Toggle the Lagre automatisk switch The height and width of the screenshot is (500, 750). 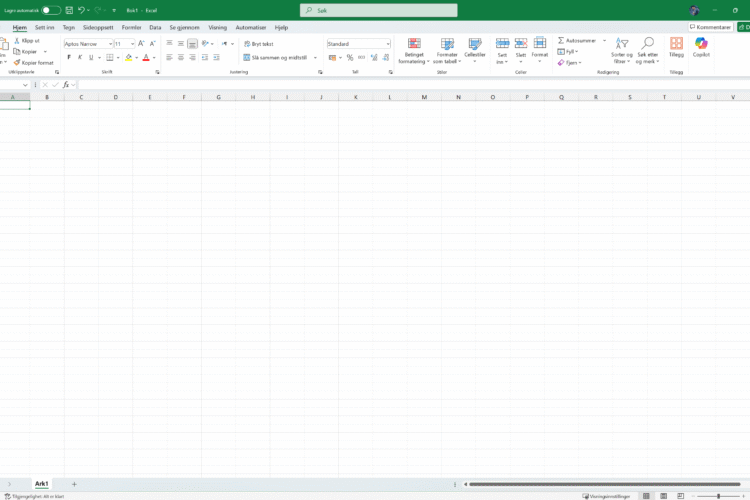tap(51, 10)
